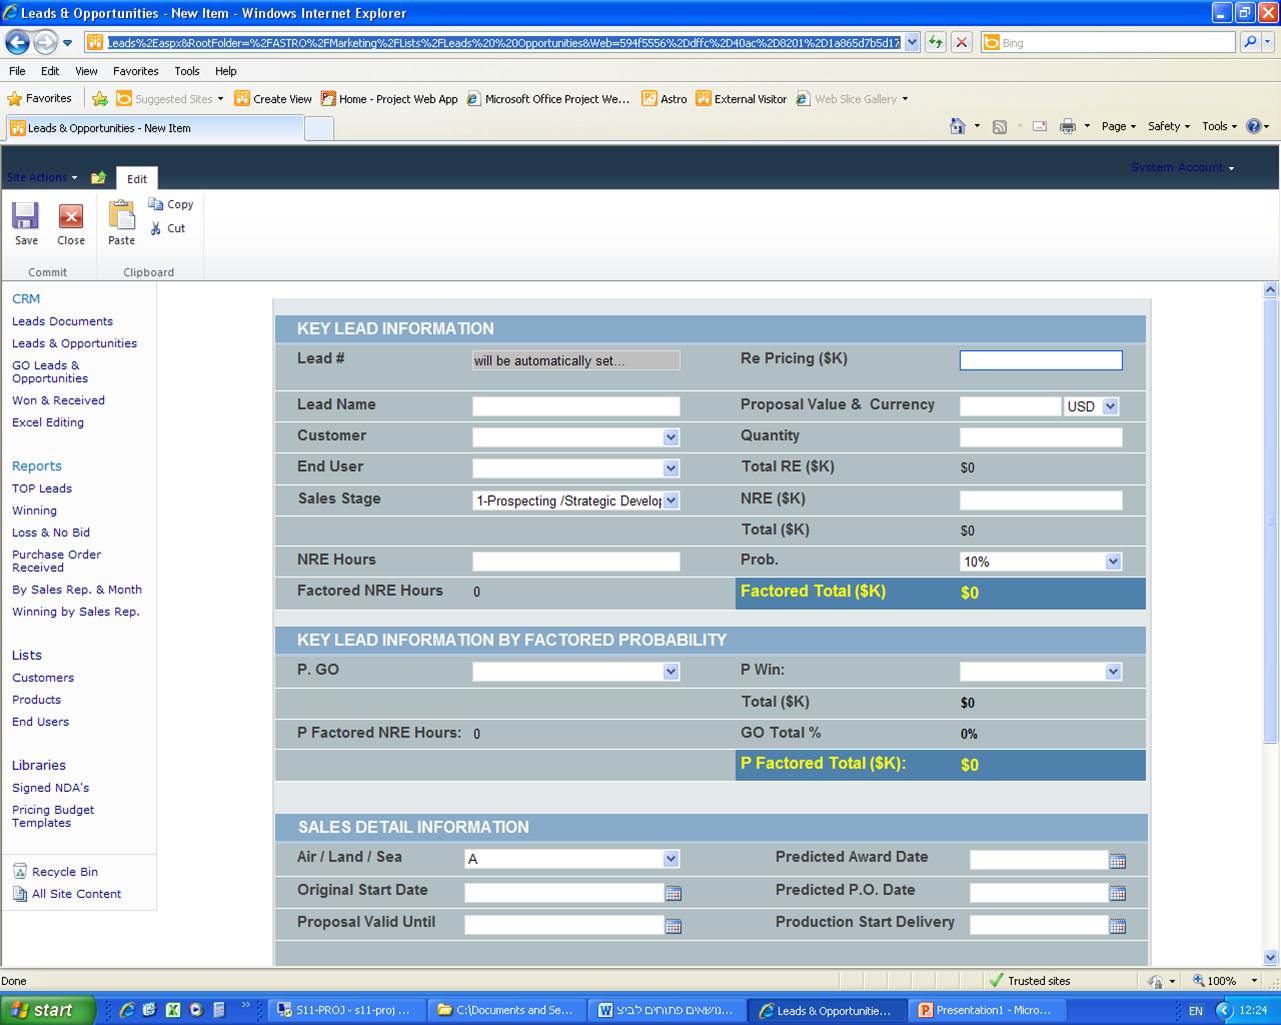Image resolution: width=1281 pixels, height=1025 pixels.
Task: Open the Signed NDA's library link
Action: [51, 787]
